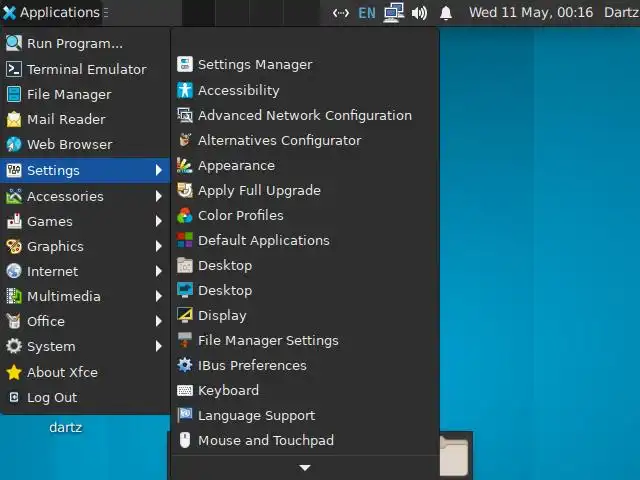Click the network connection tray icon
The height and width of the screenshot is (480, 640).
tap(394, 13)
